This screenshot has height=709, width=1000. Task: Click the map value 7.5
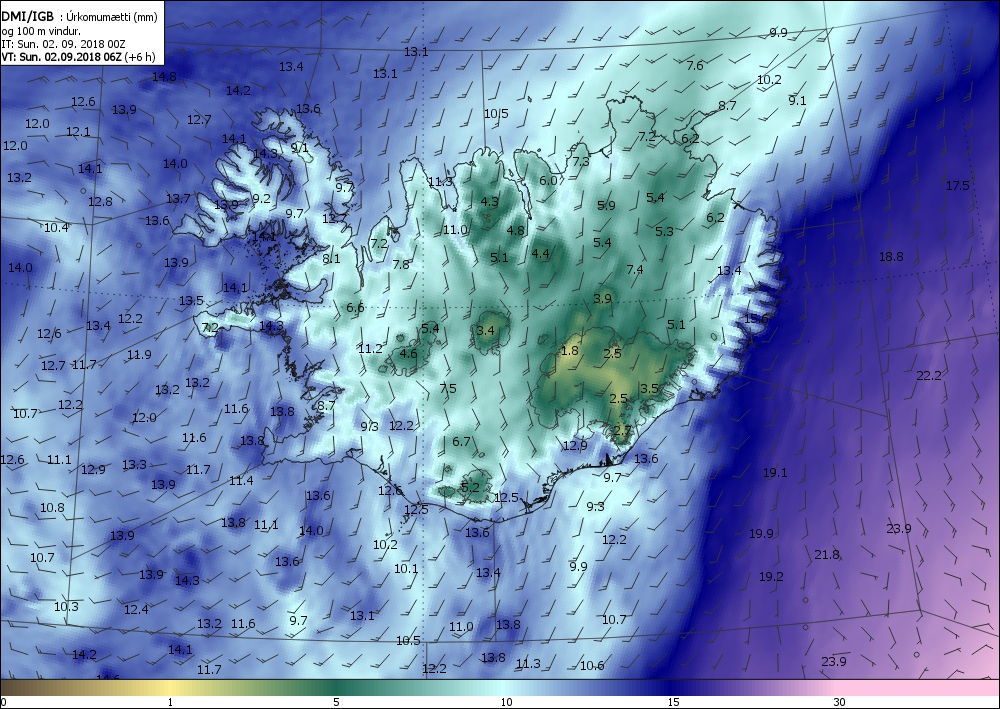448,388
